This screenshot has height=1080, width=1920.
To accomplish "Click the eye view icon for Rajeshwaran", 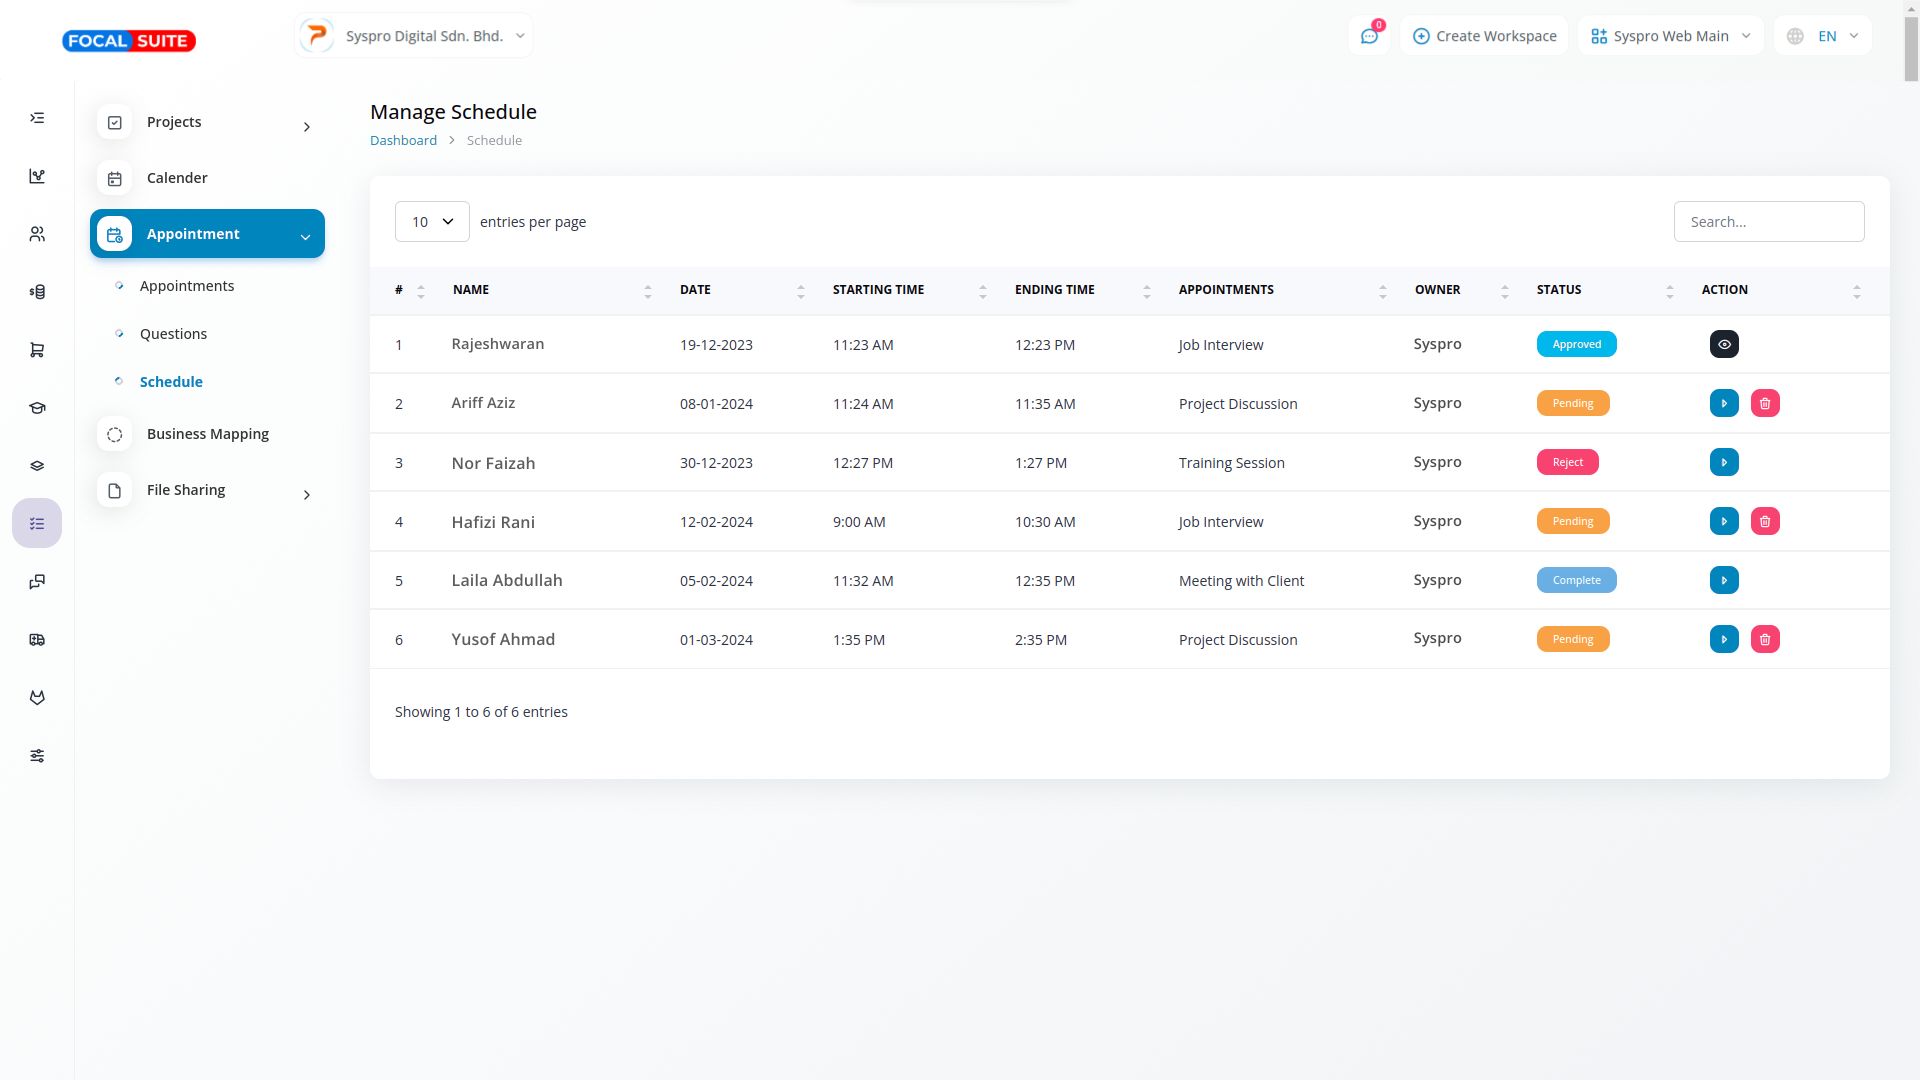I will (x=1724, y=344).
